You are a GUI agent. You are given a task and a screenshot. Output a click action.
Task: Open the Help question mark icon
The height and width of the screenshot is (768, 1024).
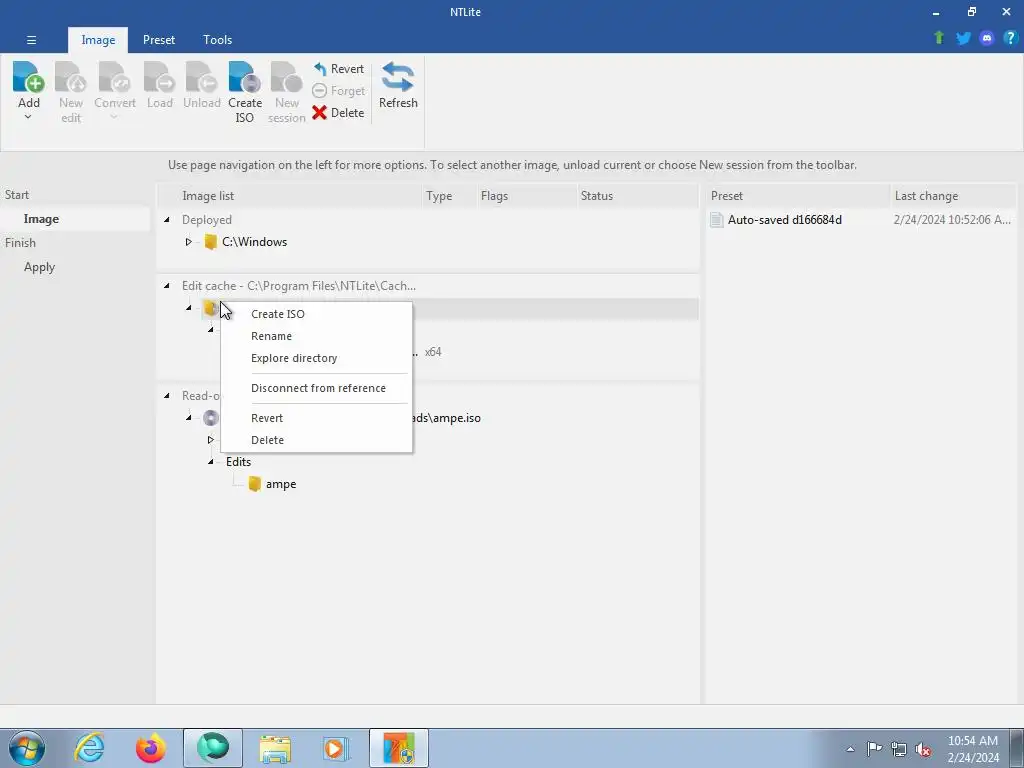pos(1010,38)
